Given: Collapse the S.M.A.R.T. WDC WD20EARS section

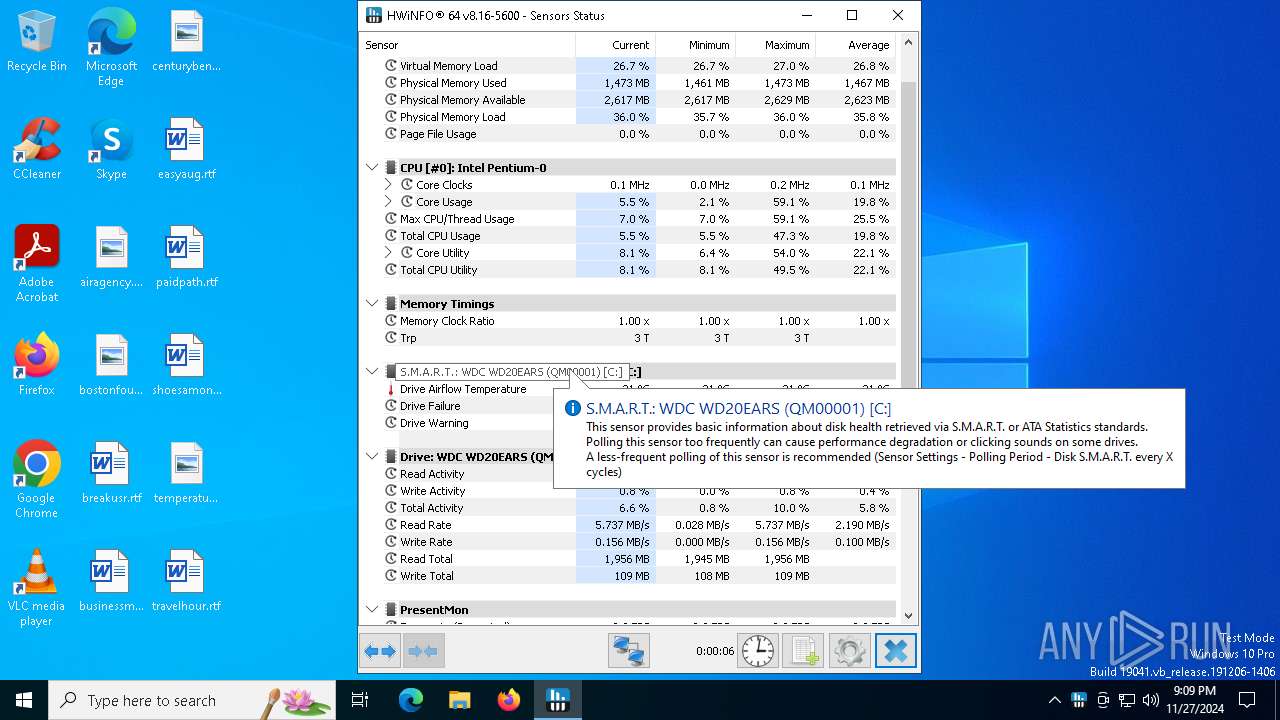Looking at the screenshot, I should pyautogui.click(x=372, y=372).
